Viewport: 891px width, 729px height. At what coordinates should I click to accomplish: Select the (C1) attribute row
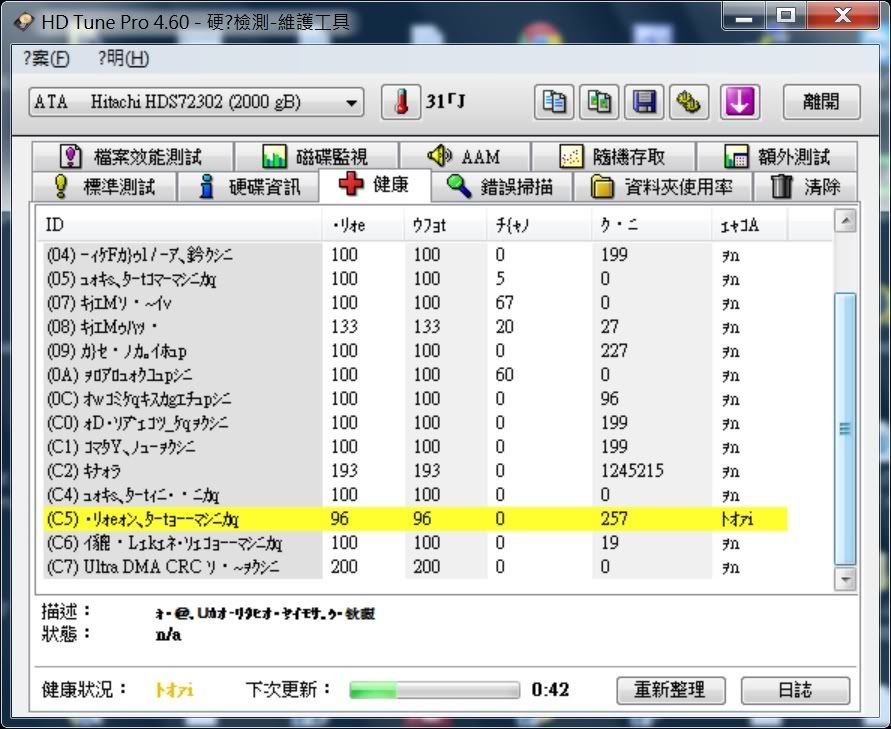point(415,447)
